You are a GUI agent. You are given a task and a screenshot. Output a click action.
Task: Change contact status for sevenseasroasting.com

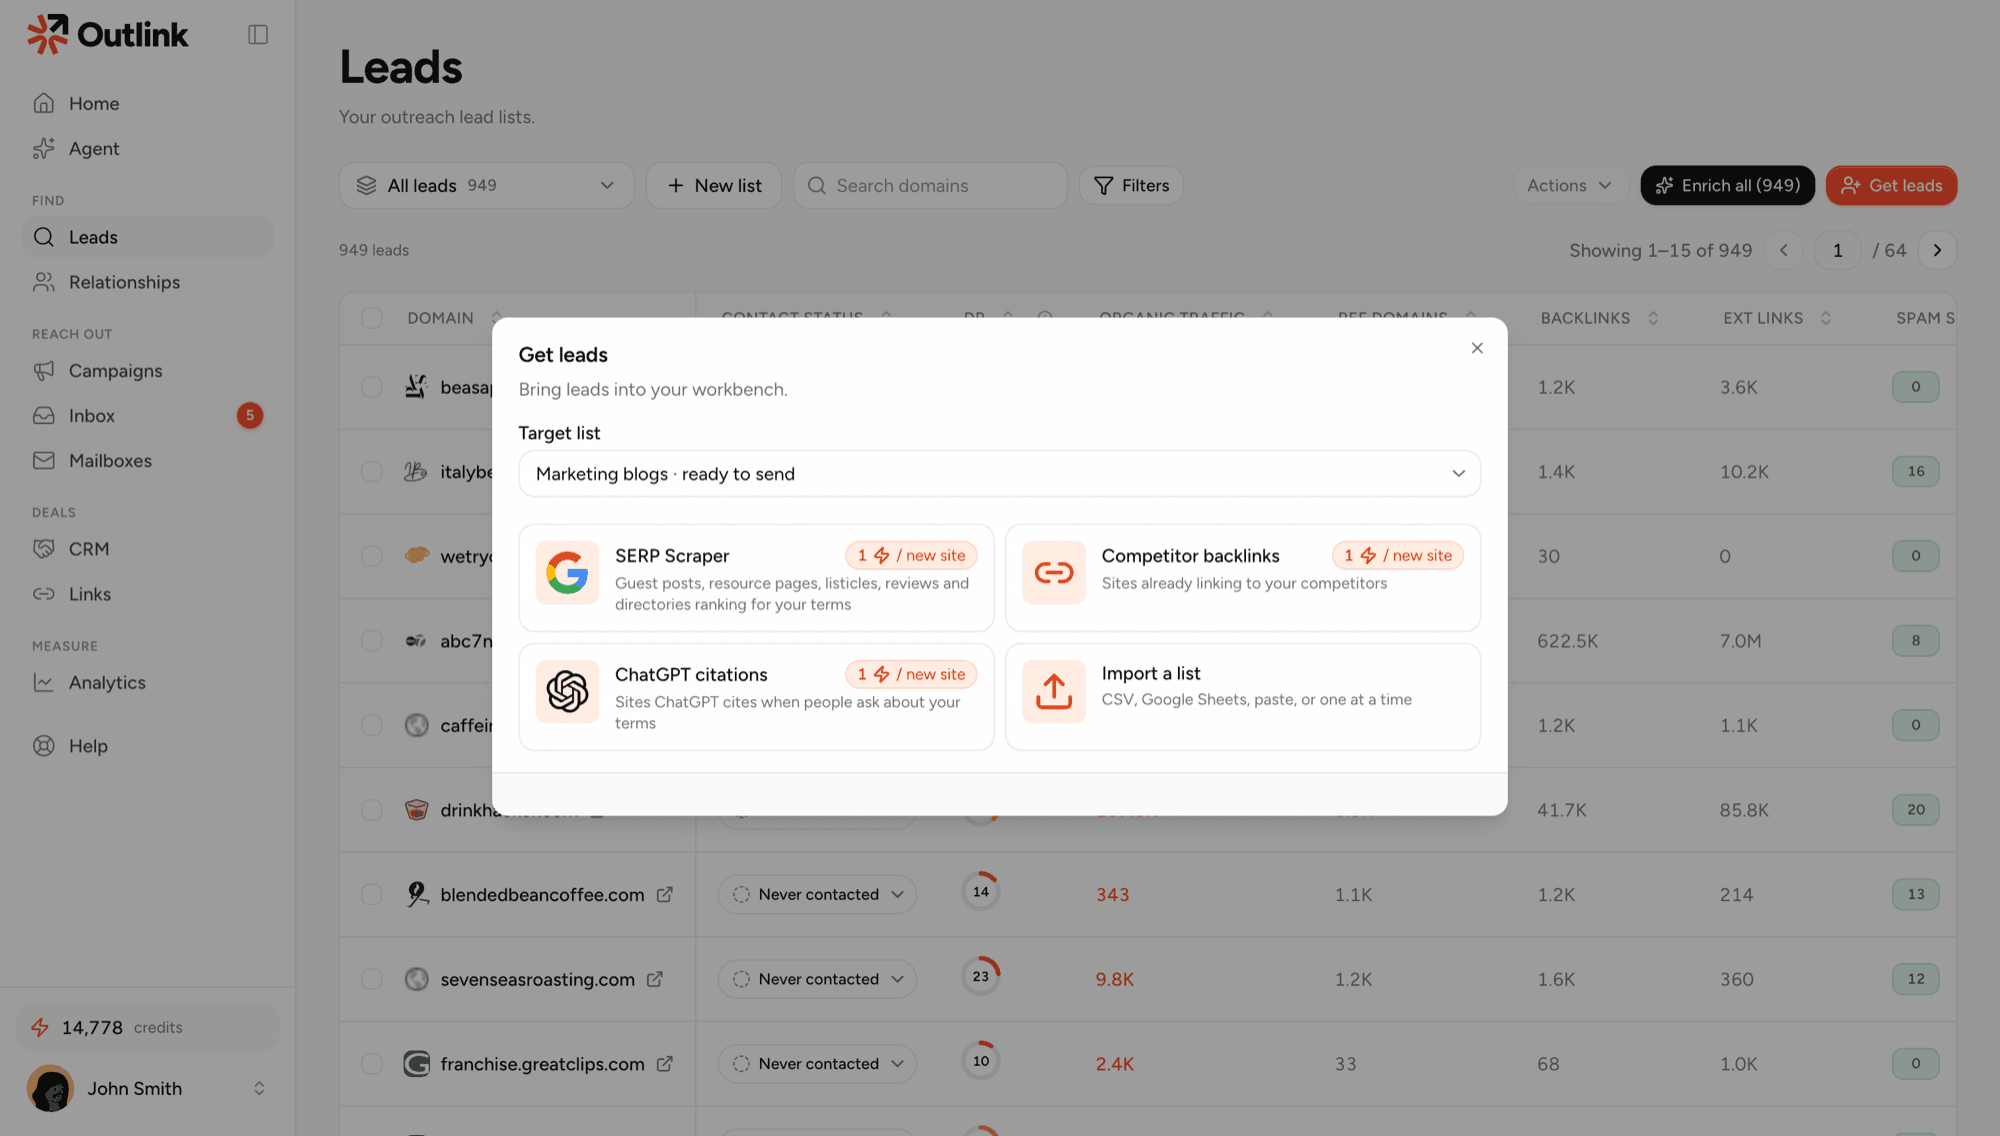[x=817, y=979]
